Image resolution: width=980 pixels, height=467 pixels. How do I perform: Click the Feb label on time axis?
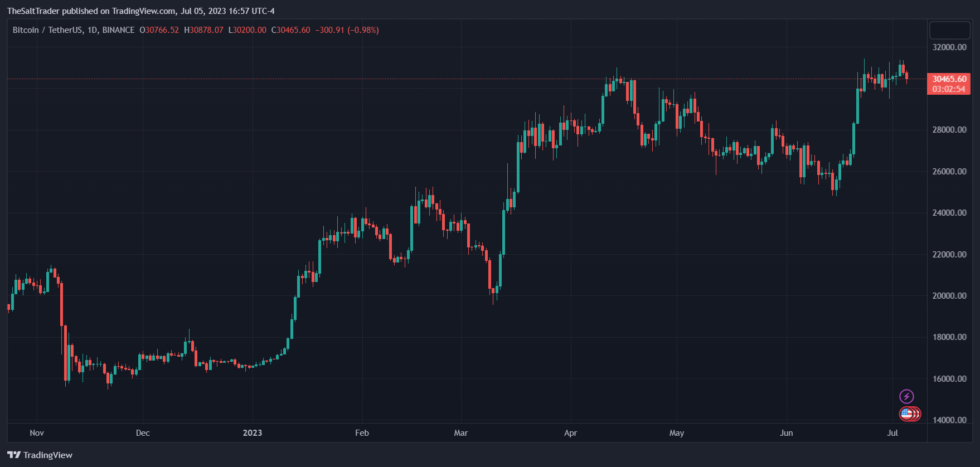pos(361,433)
